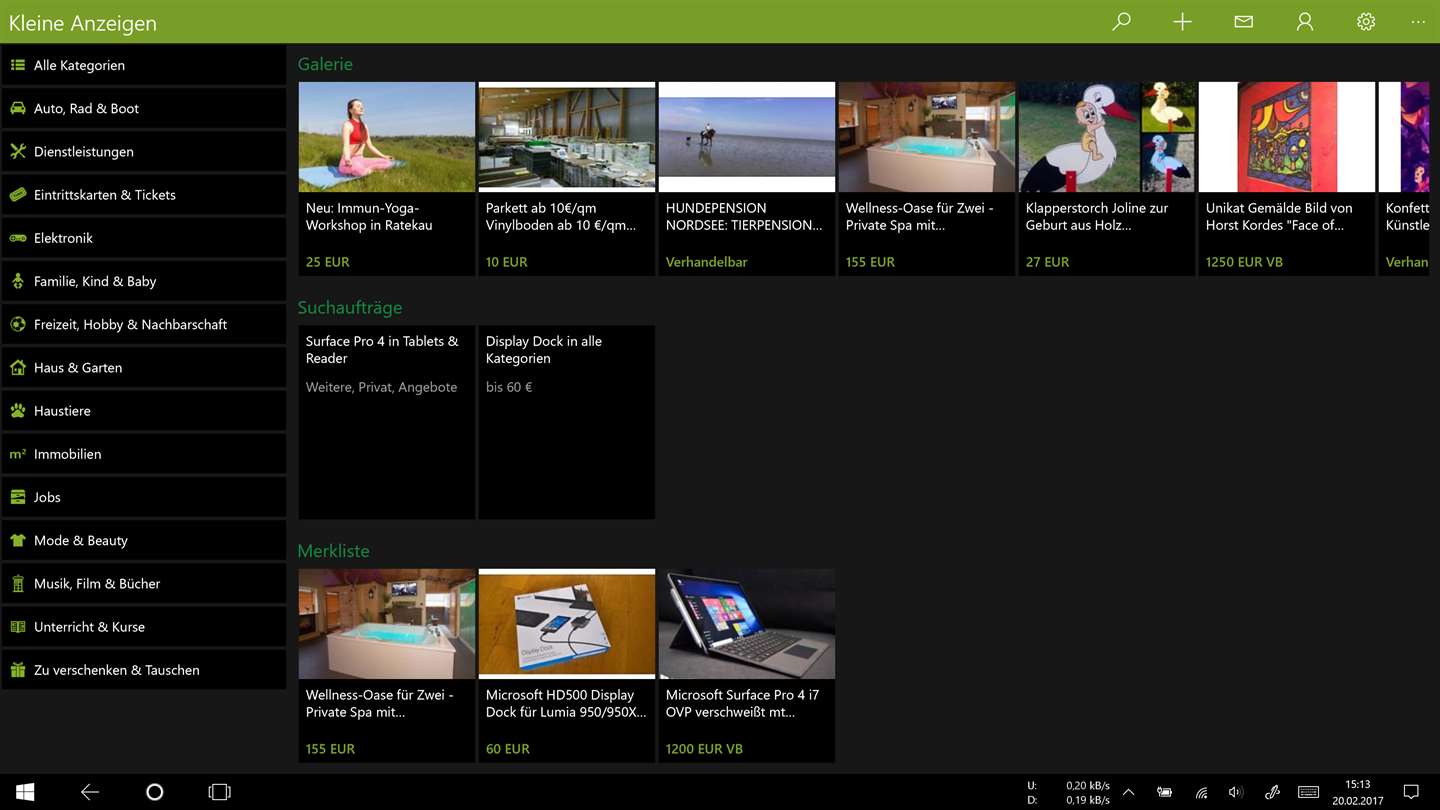Click the book icon for Unterricht & Kurse

click(x=18, y=627)
